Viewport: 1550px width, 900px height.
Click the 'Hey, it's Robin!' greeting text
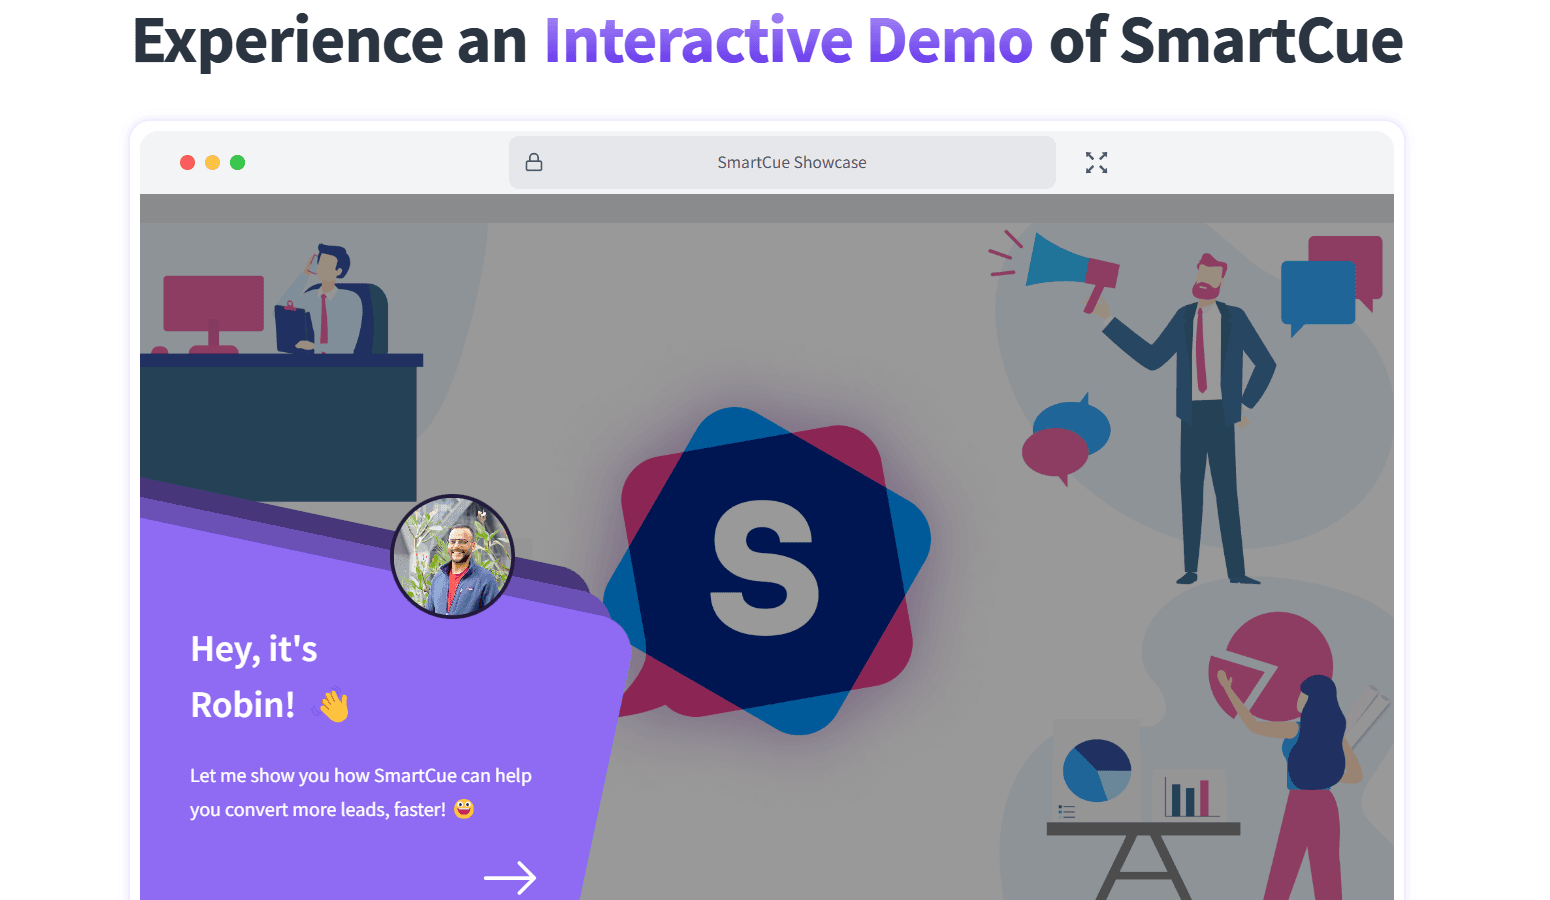pyautogui.click(x=270, y=677)
